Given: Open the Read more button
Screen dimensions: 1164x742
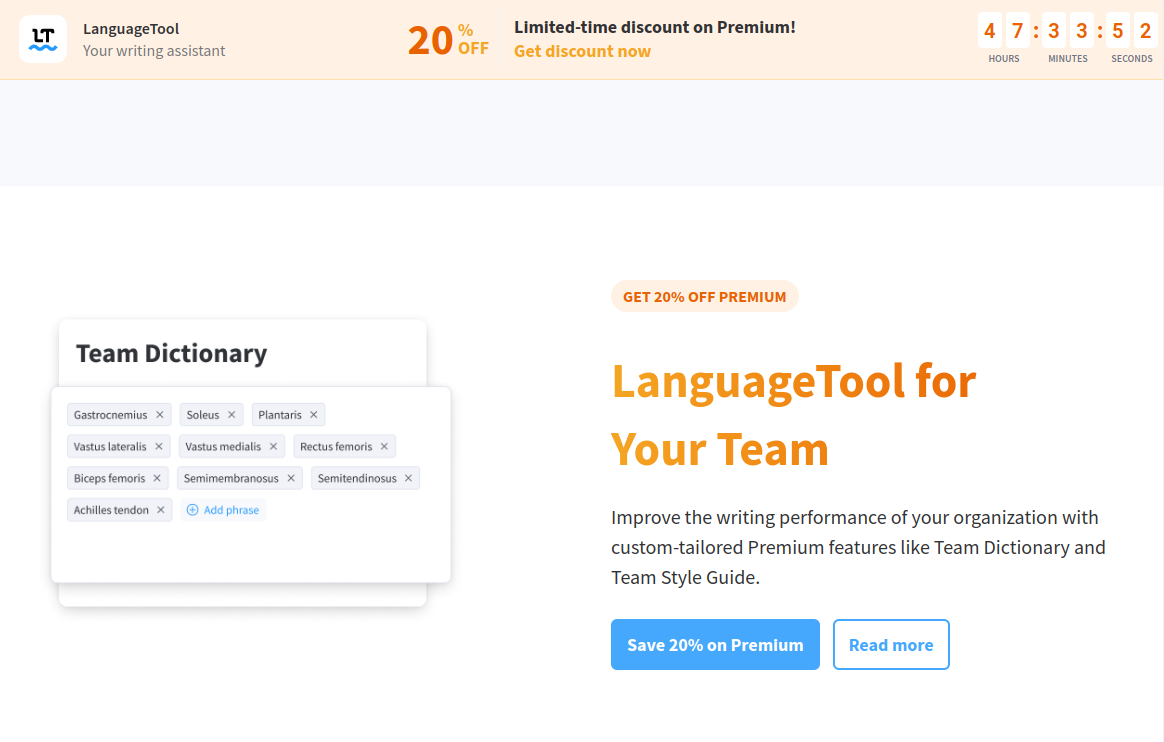Looking at the screenshot, I should (891, 645).
